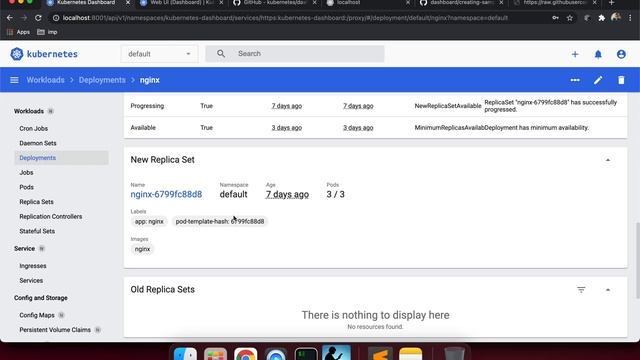The width and height of the screenshot is (640, 360).
Task: Go to the Deployments breadcrumb
Action: click(x=102, y=80)
